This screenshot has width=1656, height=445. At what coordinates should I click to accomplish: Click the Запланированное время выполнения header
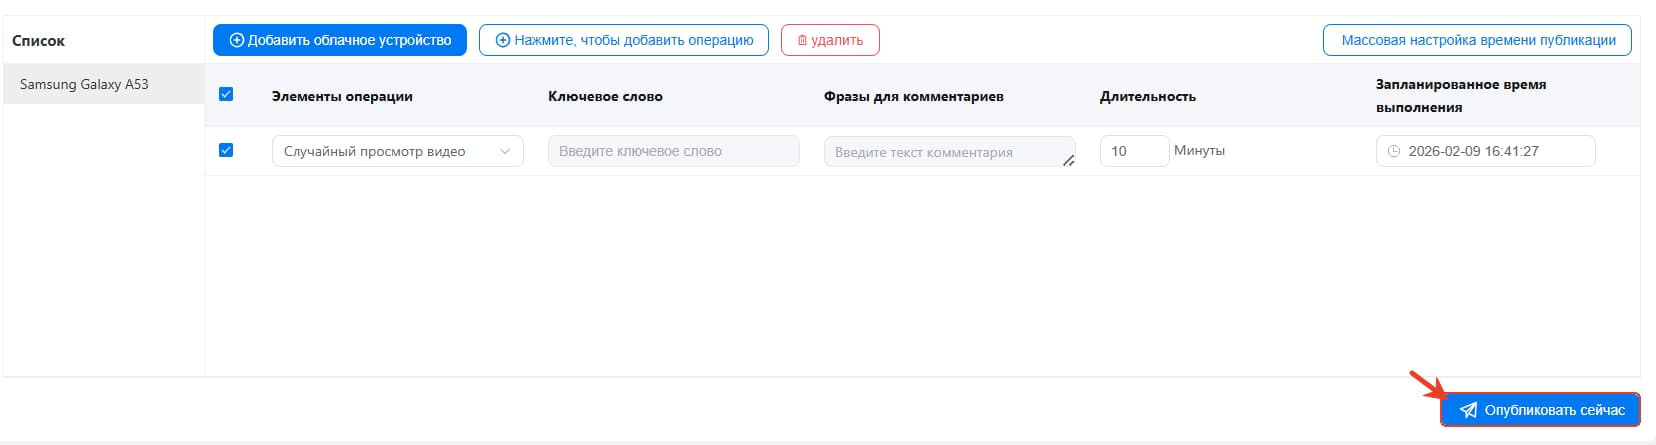pos(1461,95)
